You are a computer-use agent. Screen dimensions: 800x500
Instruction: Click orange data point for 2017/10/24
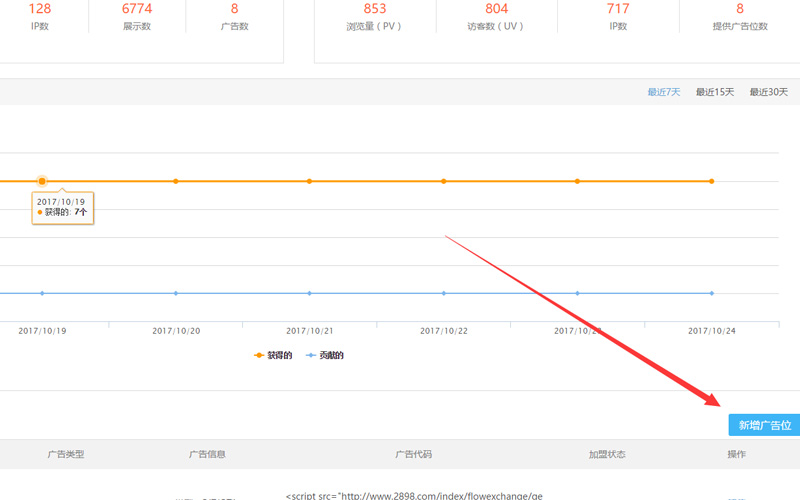pos(711,181)
